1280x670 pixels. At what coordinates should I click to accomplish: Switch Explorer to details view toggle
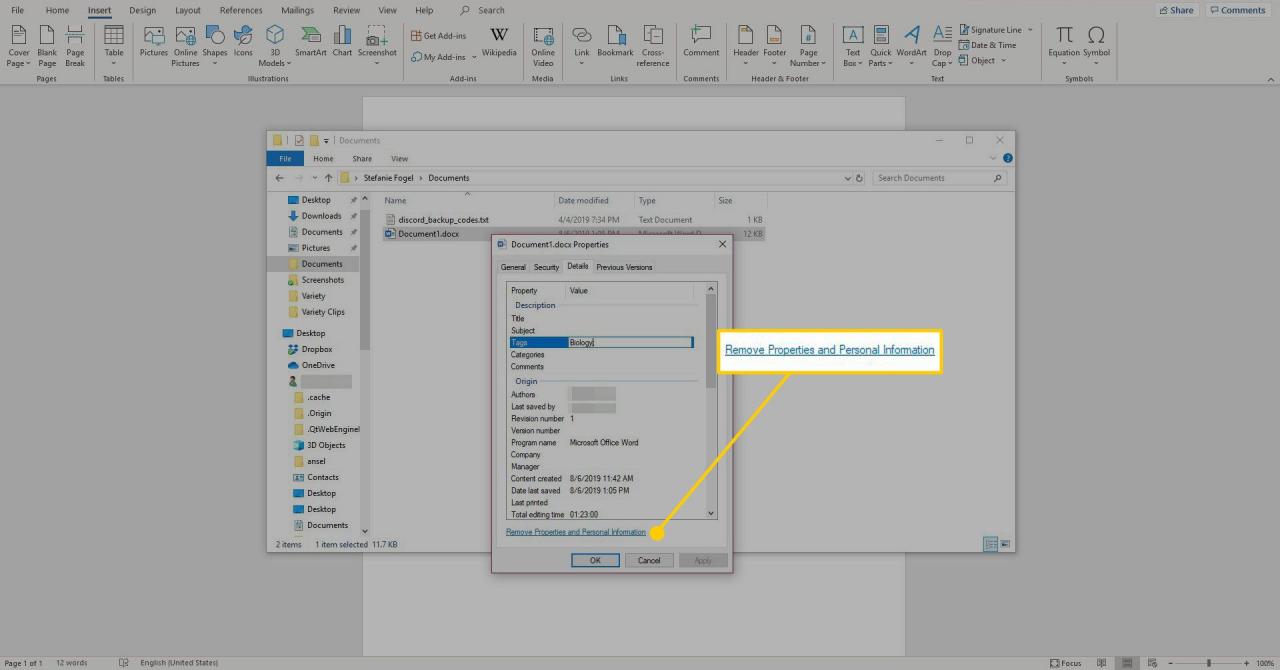(x=990, y=544)
